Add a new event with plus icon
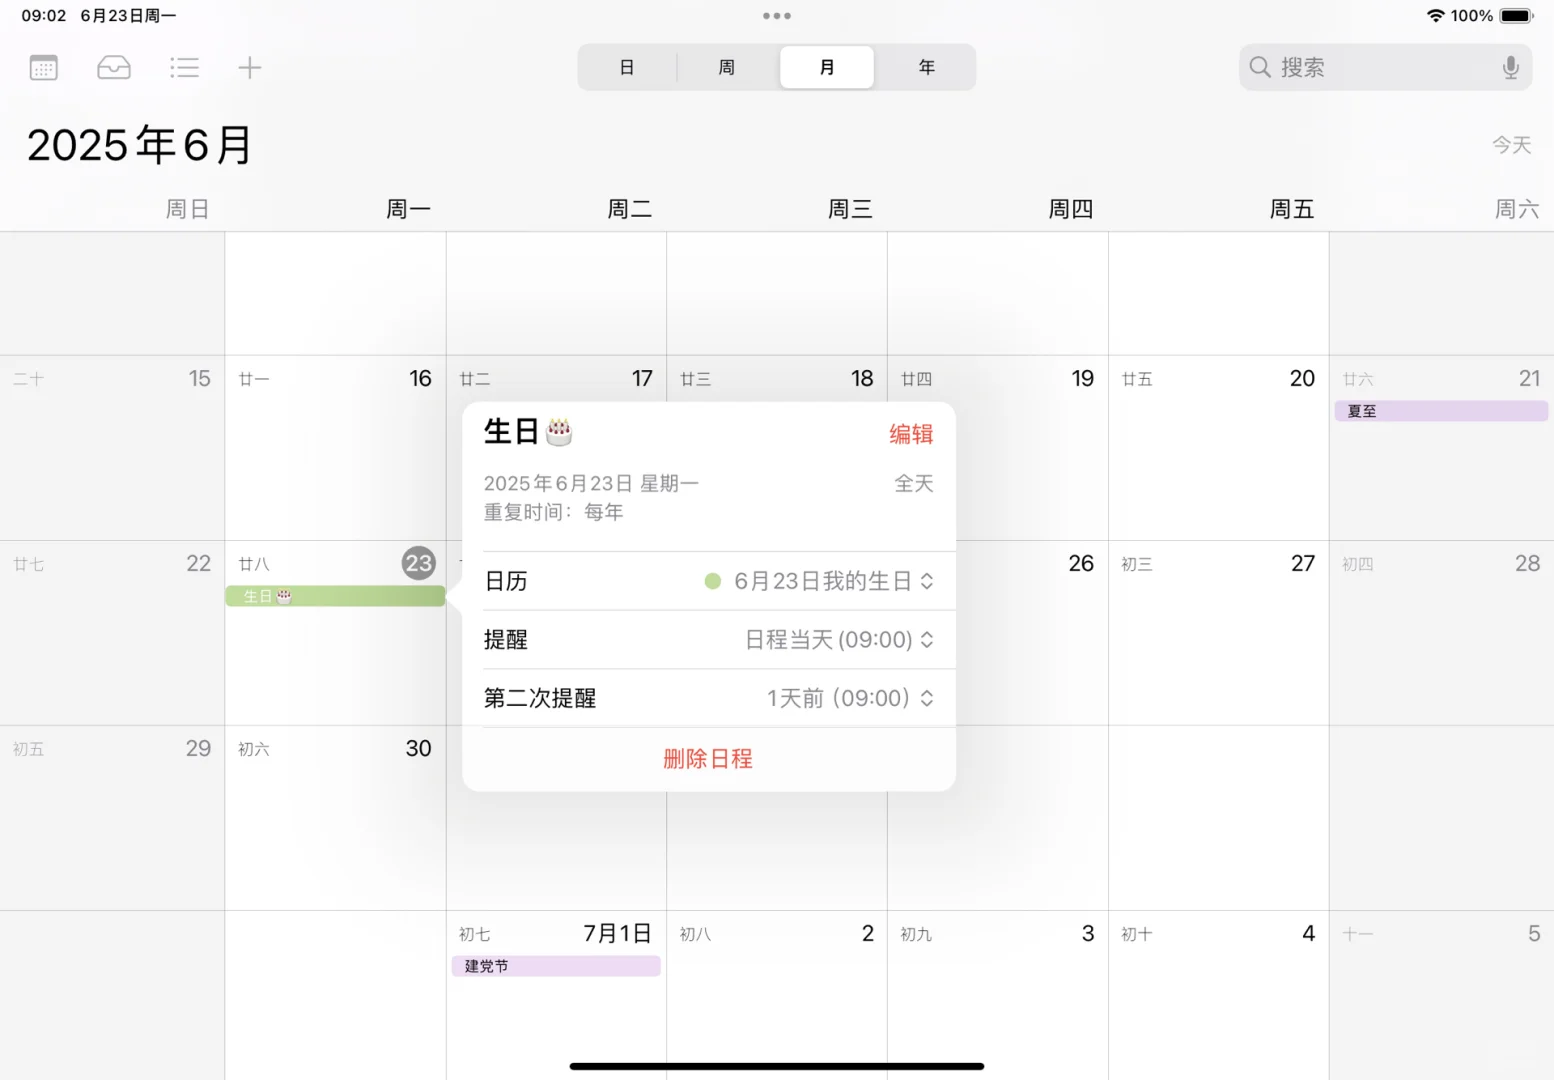This screenshot has height=1080, width=1554. coord(250,68)
